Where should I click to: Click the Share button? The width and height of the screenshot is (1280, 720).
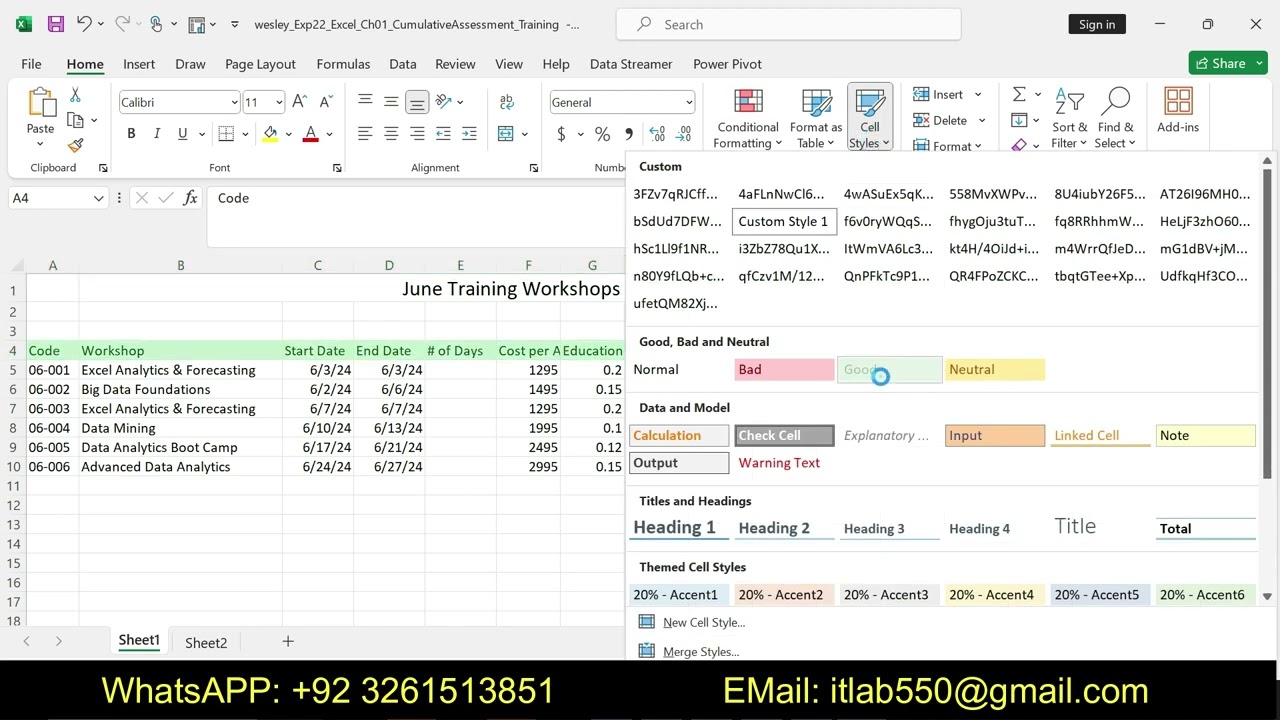(x=1228, y=63)
